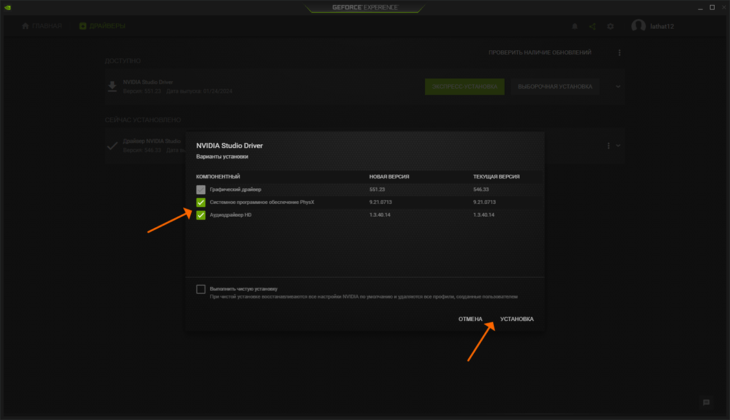The image size is (730, 420).
Task: Open three-dot menu near check for updates
Action: (619, 53)
